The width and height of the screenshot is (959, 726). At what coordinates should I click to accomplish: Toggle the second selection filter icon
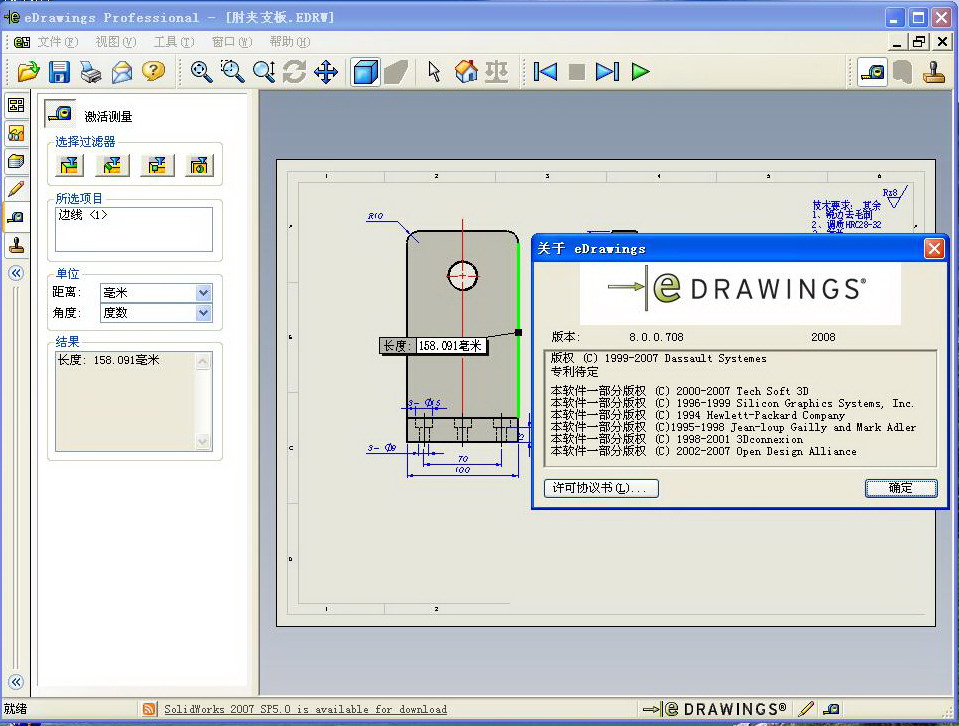click(x=112, y=165)
